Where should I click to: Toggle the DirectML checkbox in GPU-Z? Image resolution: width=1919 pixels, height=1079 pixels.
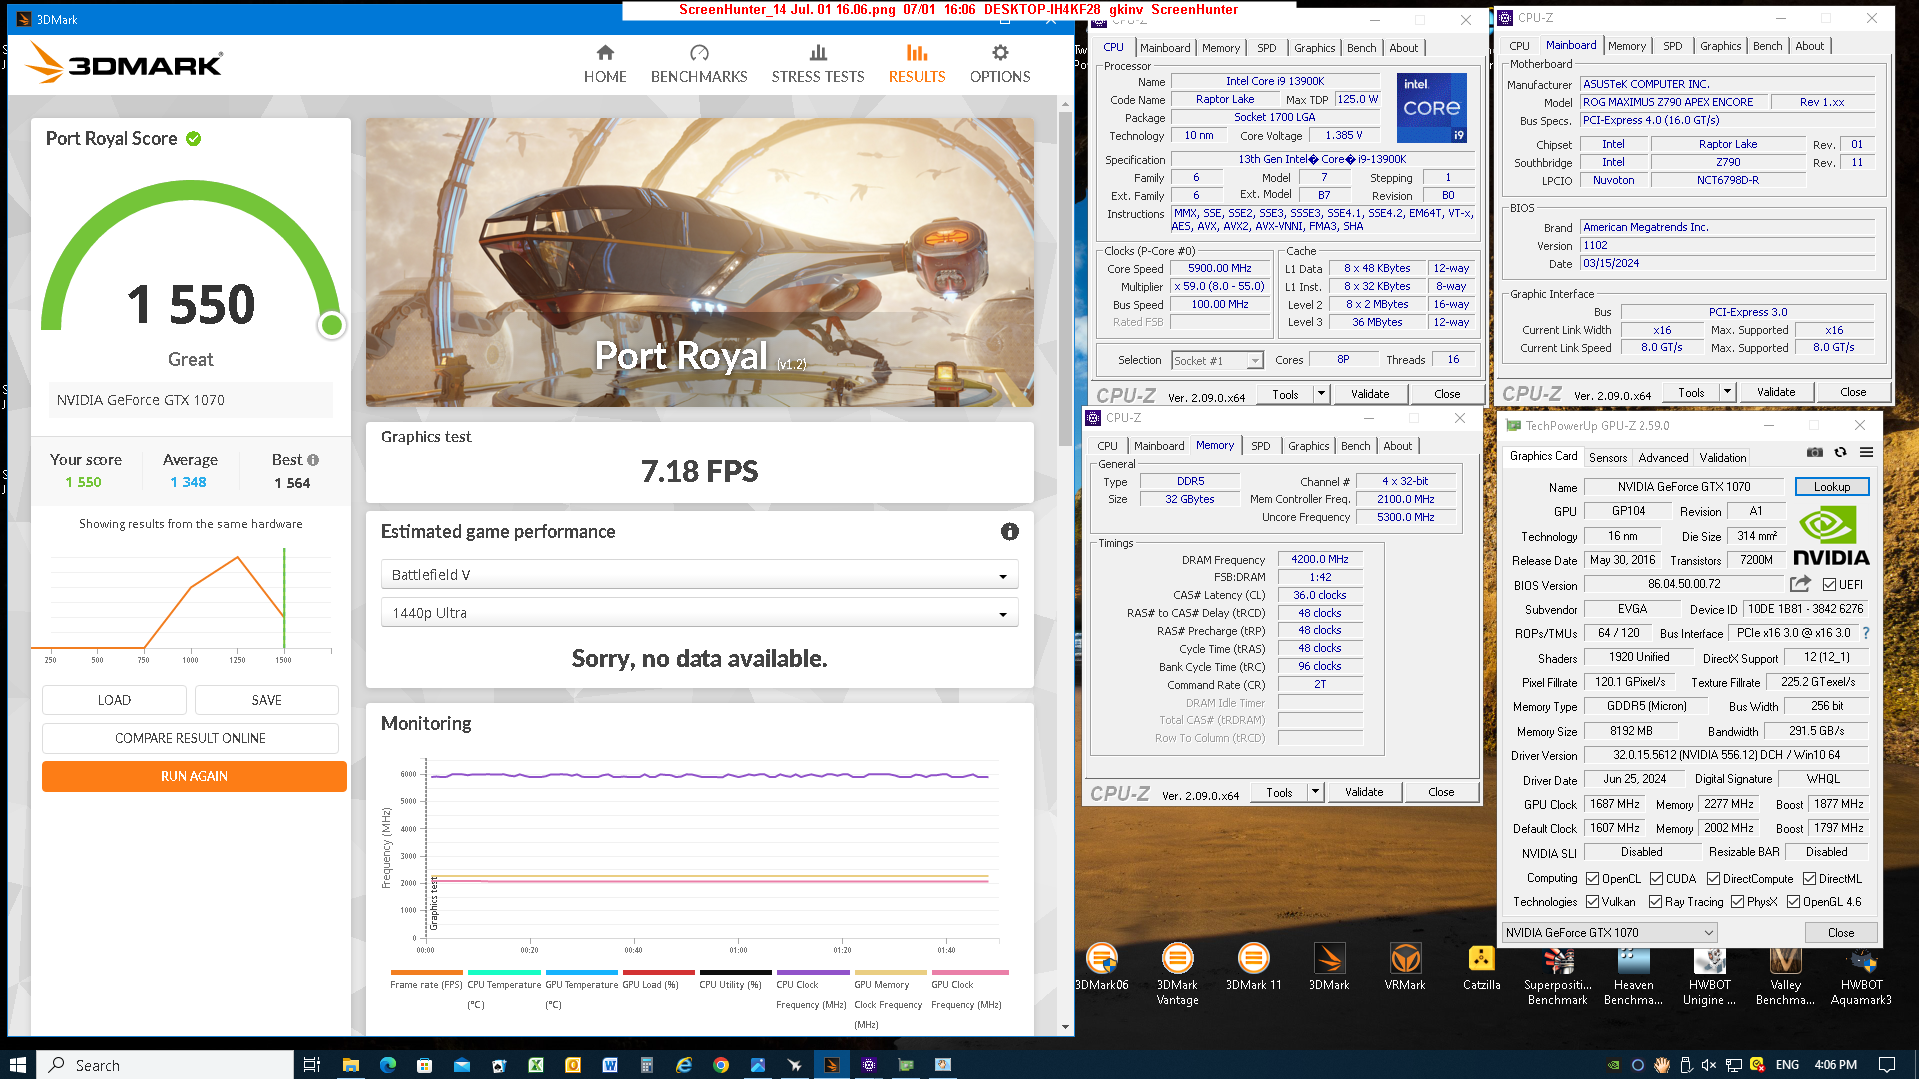(x=1809, y=879)
